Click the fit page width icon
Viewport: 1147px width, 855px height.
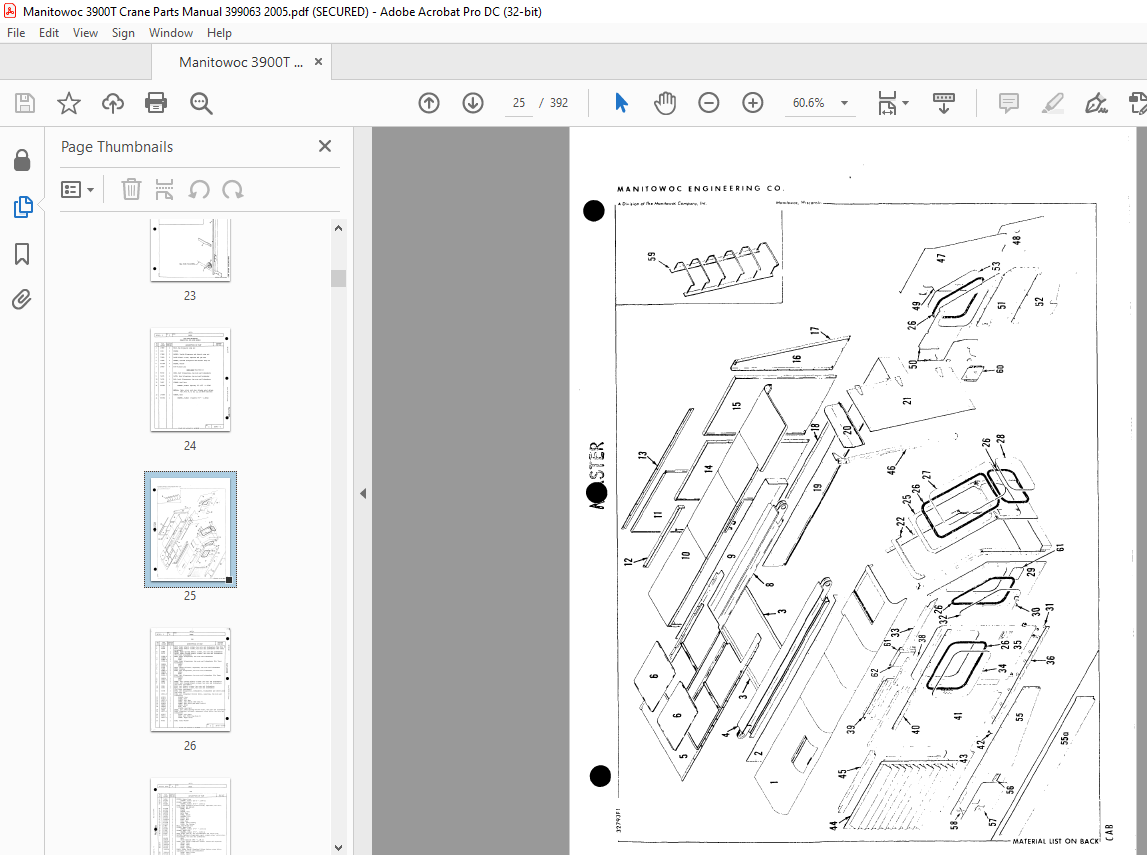coord(887,103)
